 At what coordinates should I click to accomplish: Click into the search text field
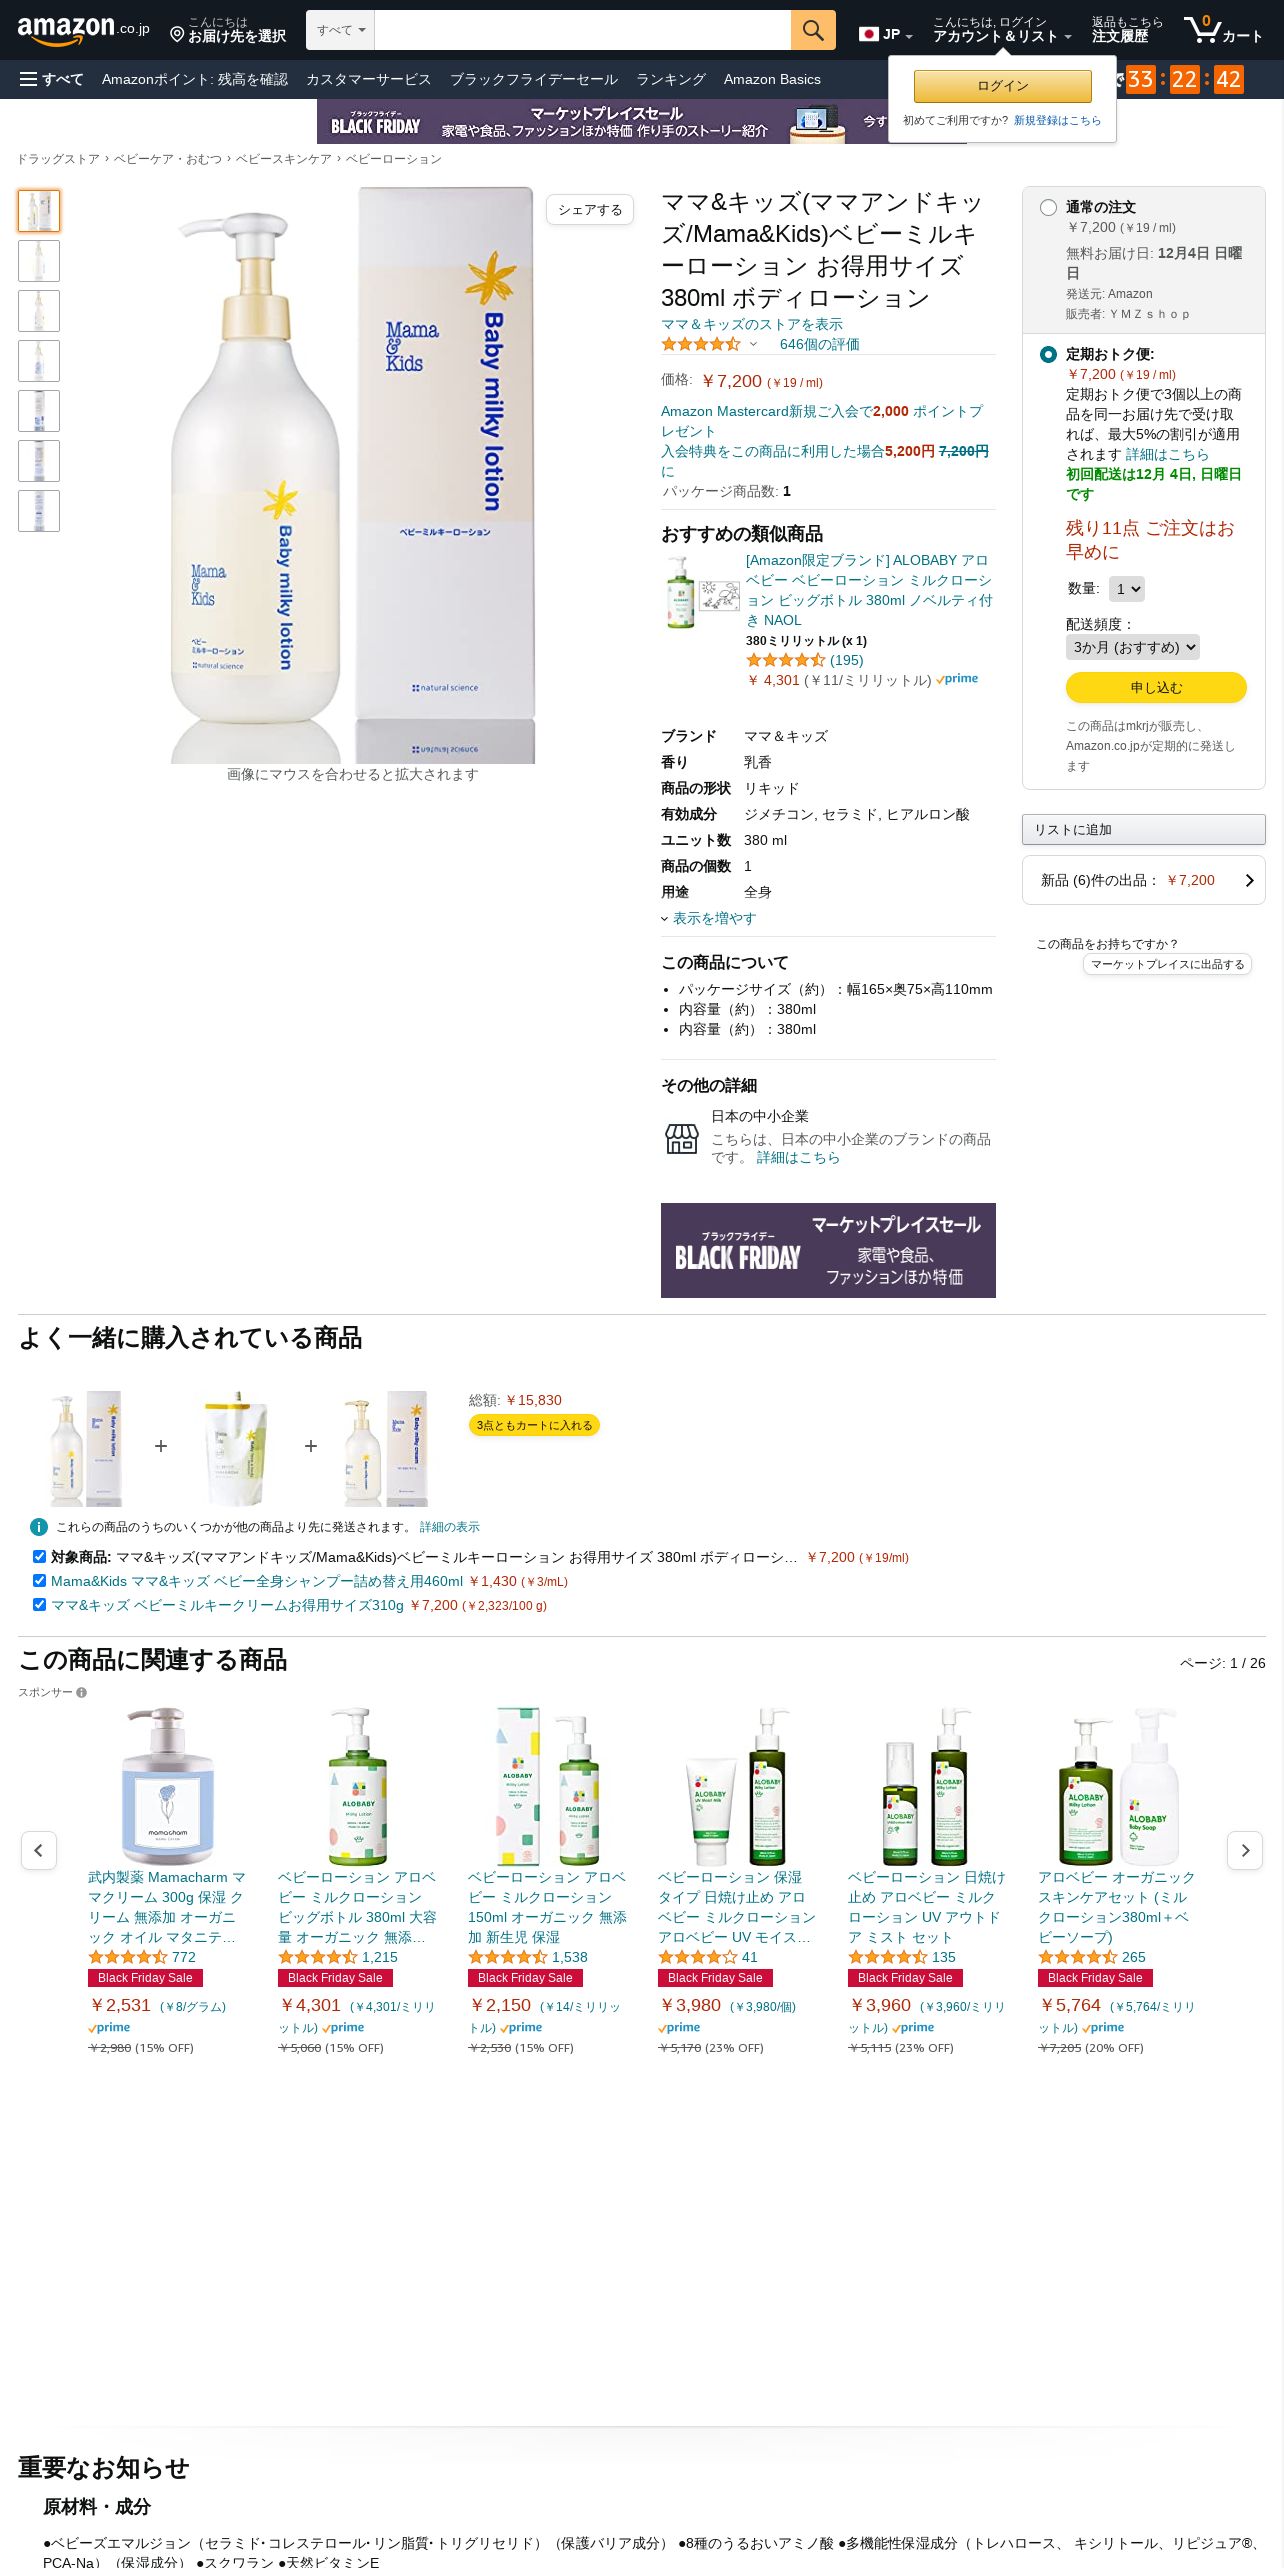coord(582,31)
